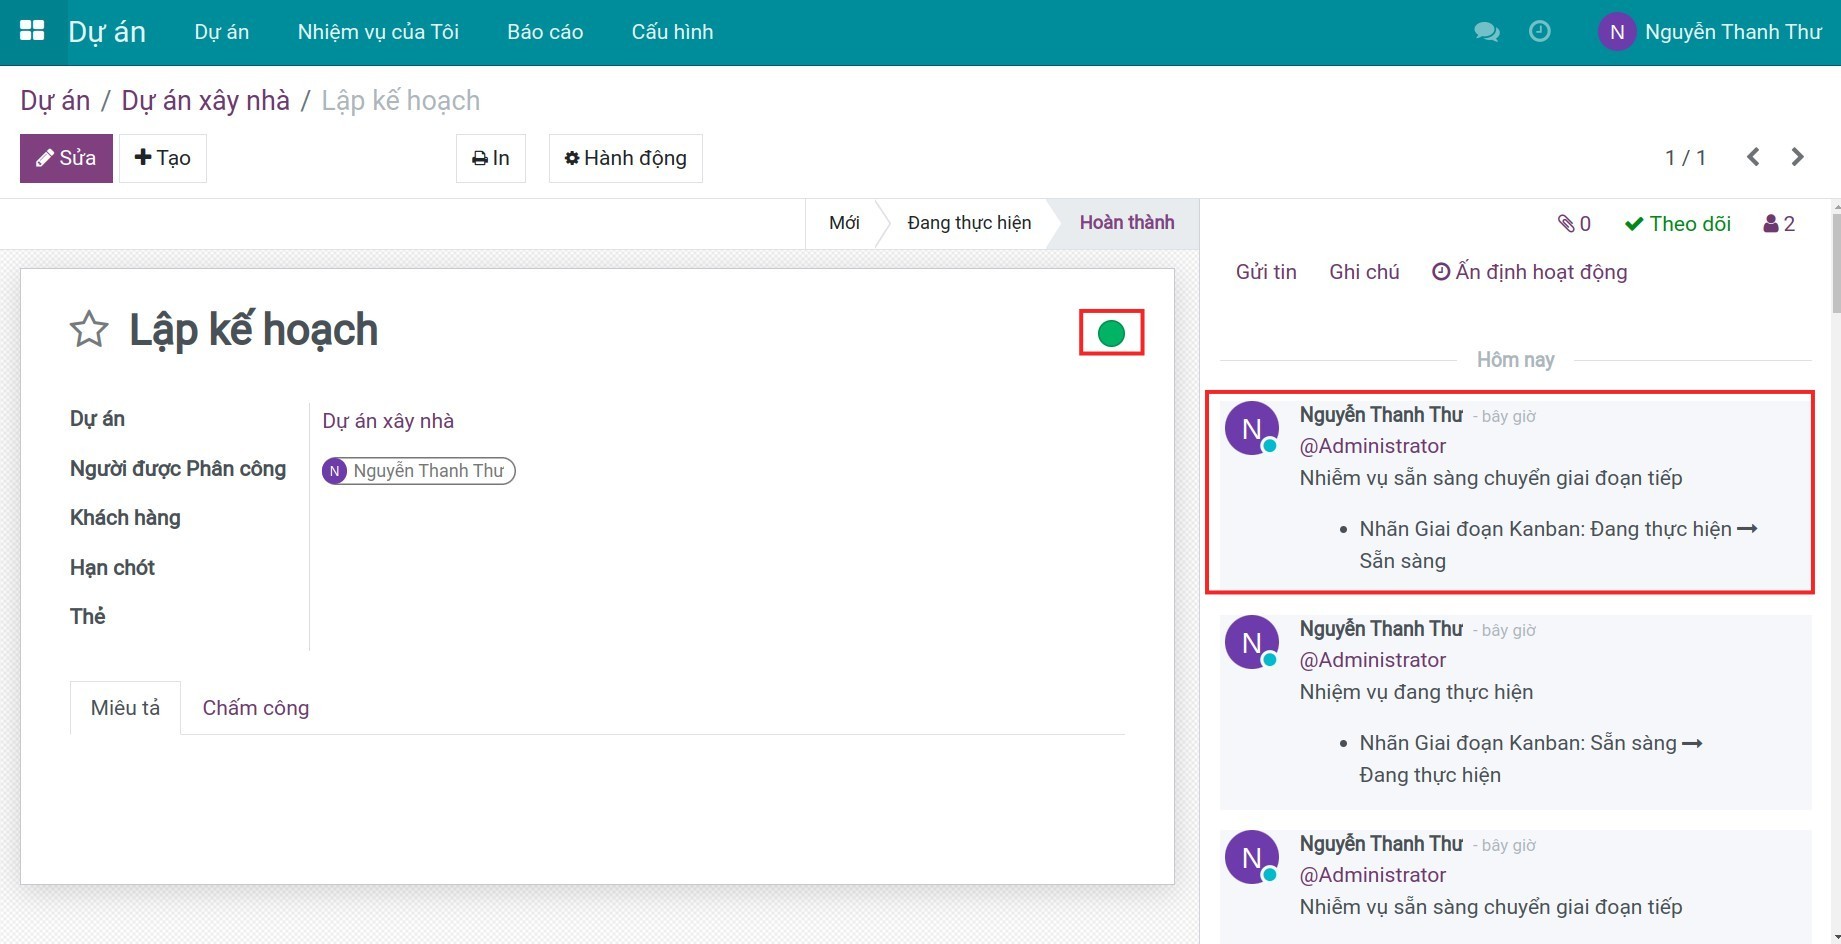Open the followers list icon
The image size is (1841, 944).
[x=1779, y=224]
